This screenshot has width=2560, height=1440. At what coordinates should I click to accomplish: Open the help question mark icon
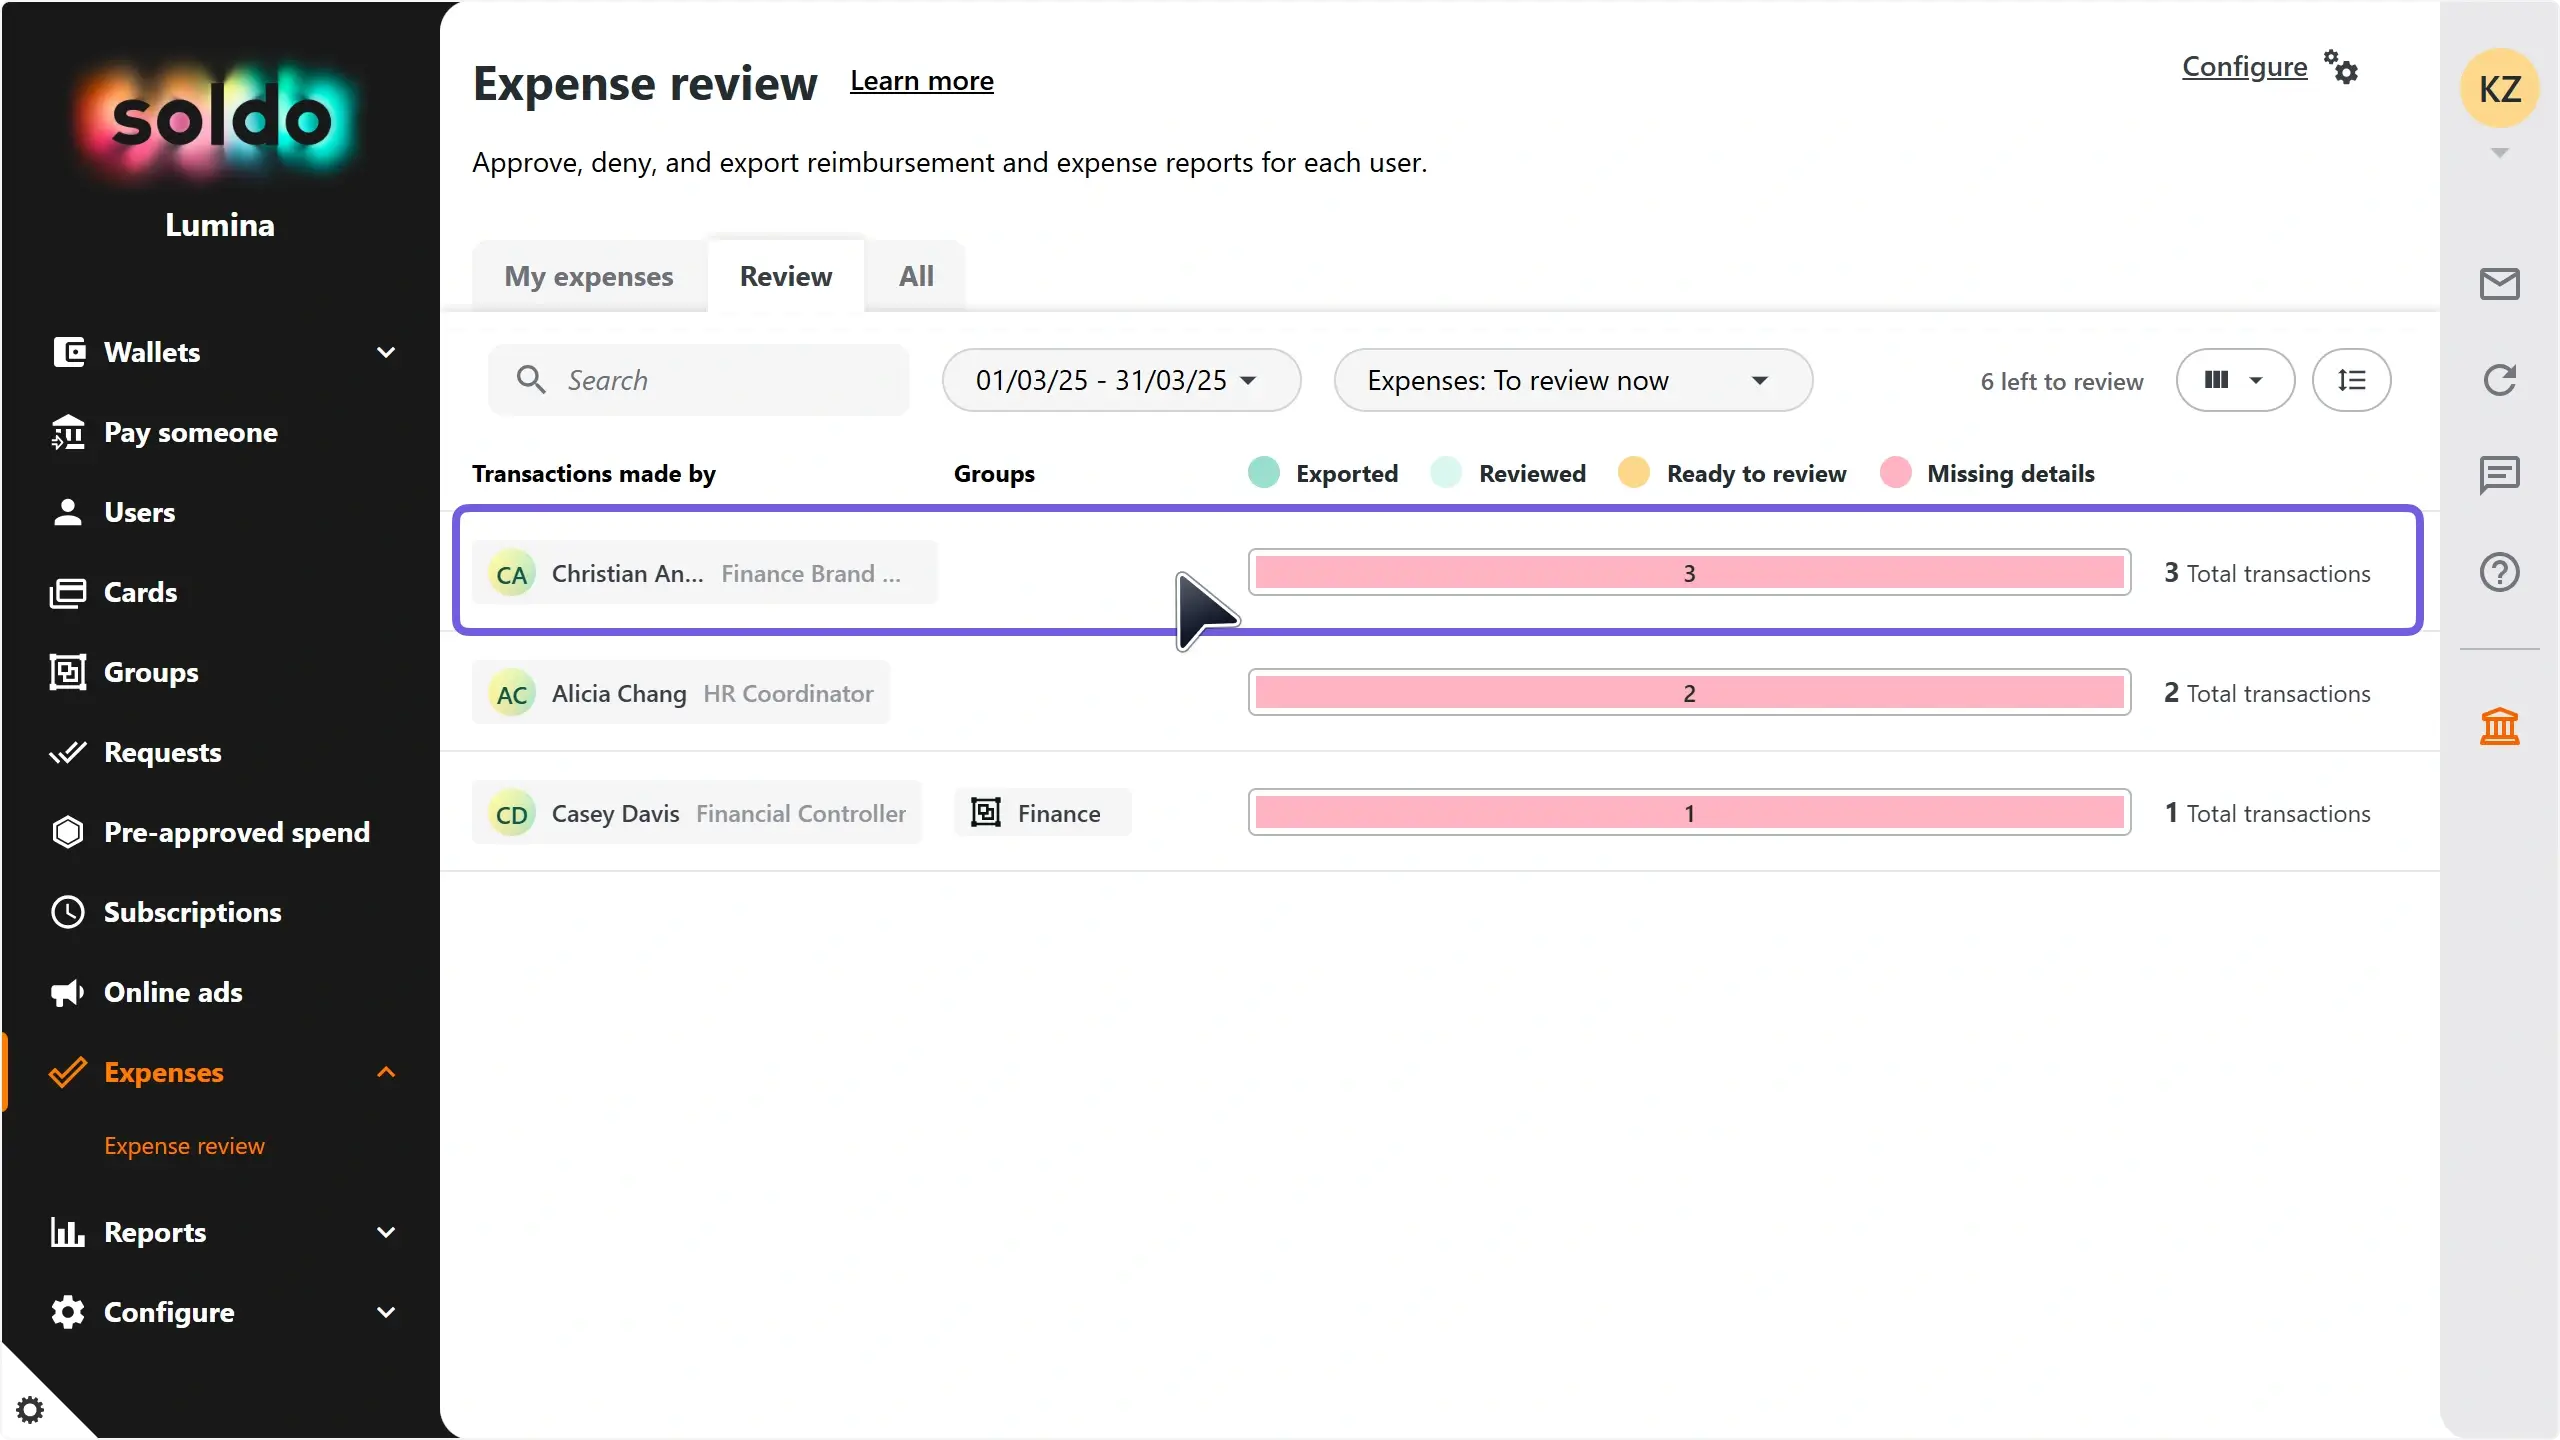click(x=2499, y=572)
